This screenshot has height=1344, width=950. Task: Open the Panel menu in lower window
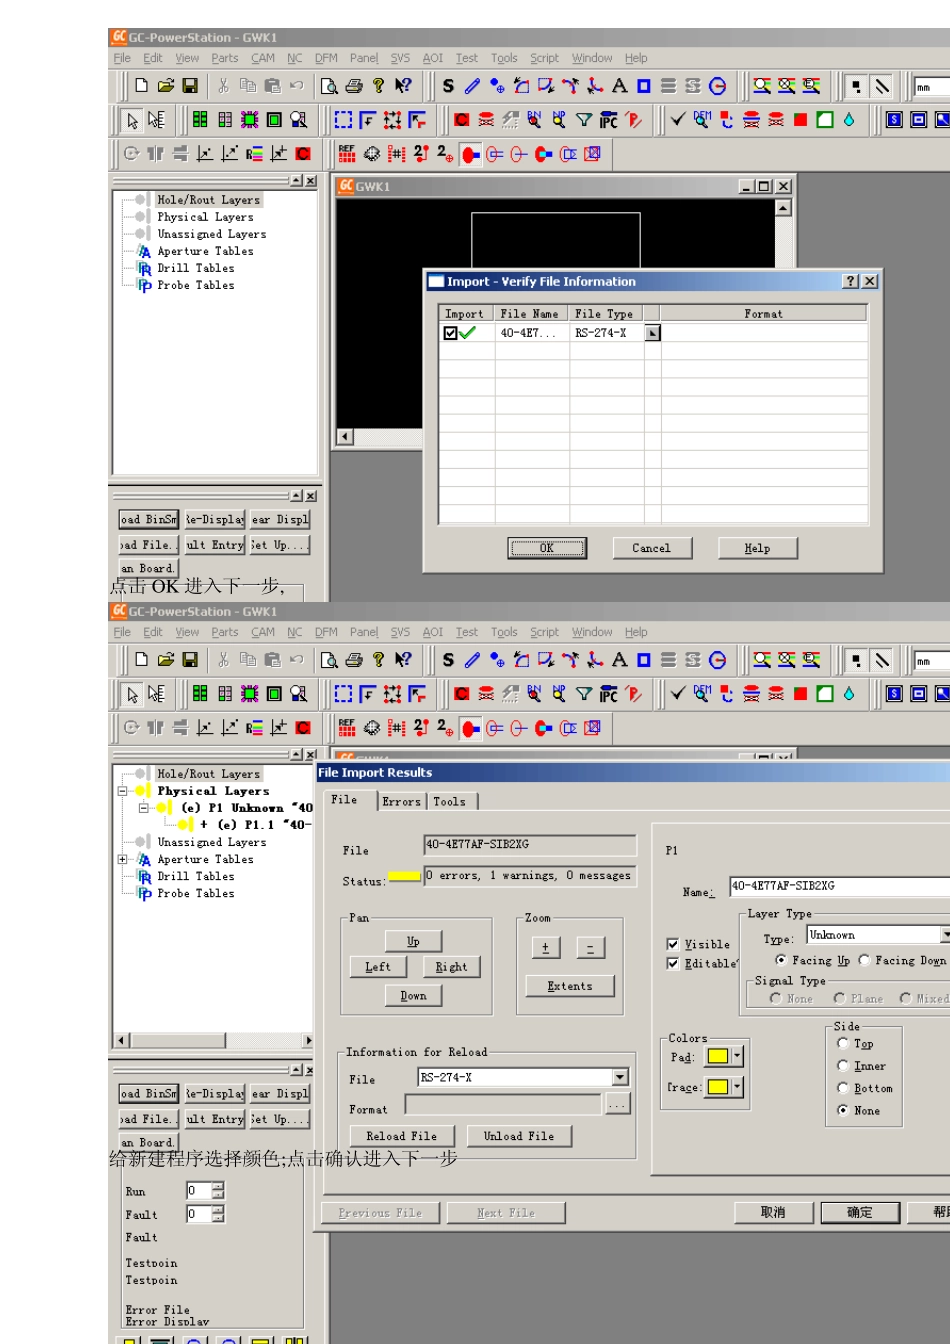(364, 632)
